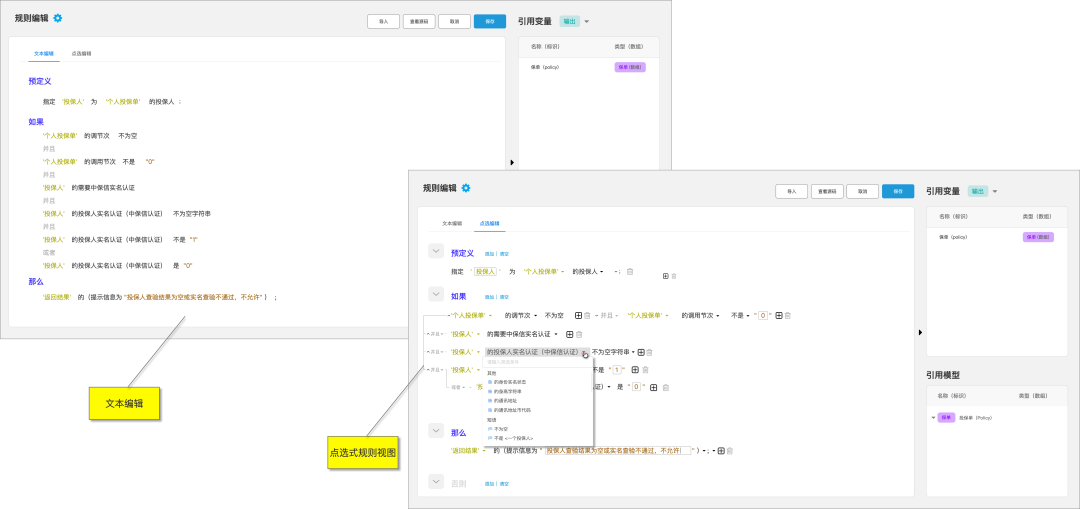Click the trash icon after '的需要中保信实名认证'

click(580, 334)
